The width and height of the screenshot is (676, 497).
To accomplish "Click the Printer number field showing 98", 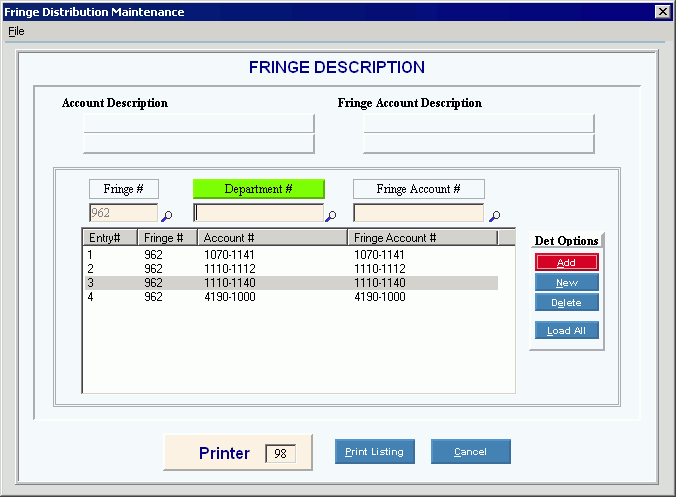I will click(280, 454).
